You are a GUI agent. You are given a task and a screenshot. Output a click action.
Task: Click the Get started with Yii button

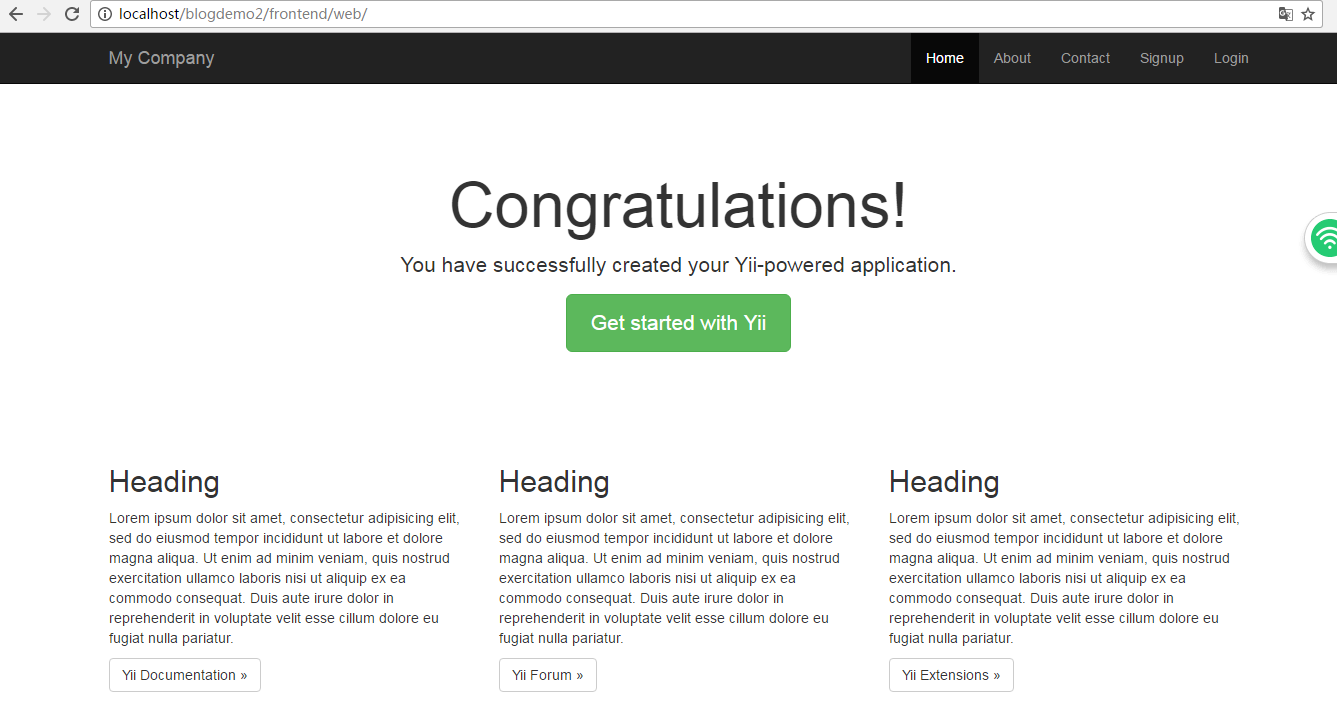click(678, 323)
